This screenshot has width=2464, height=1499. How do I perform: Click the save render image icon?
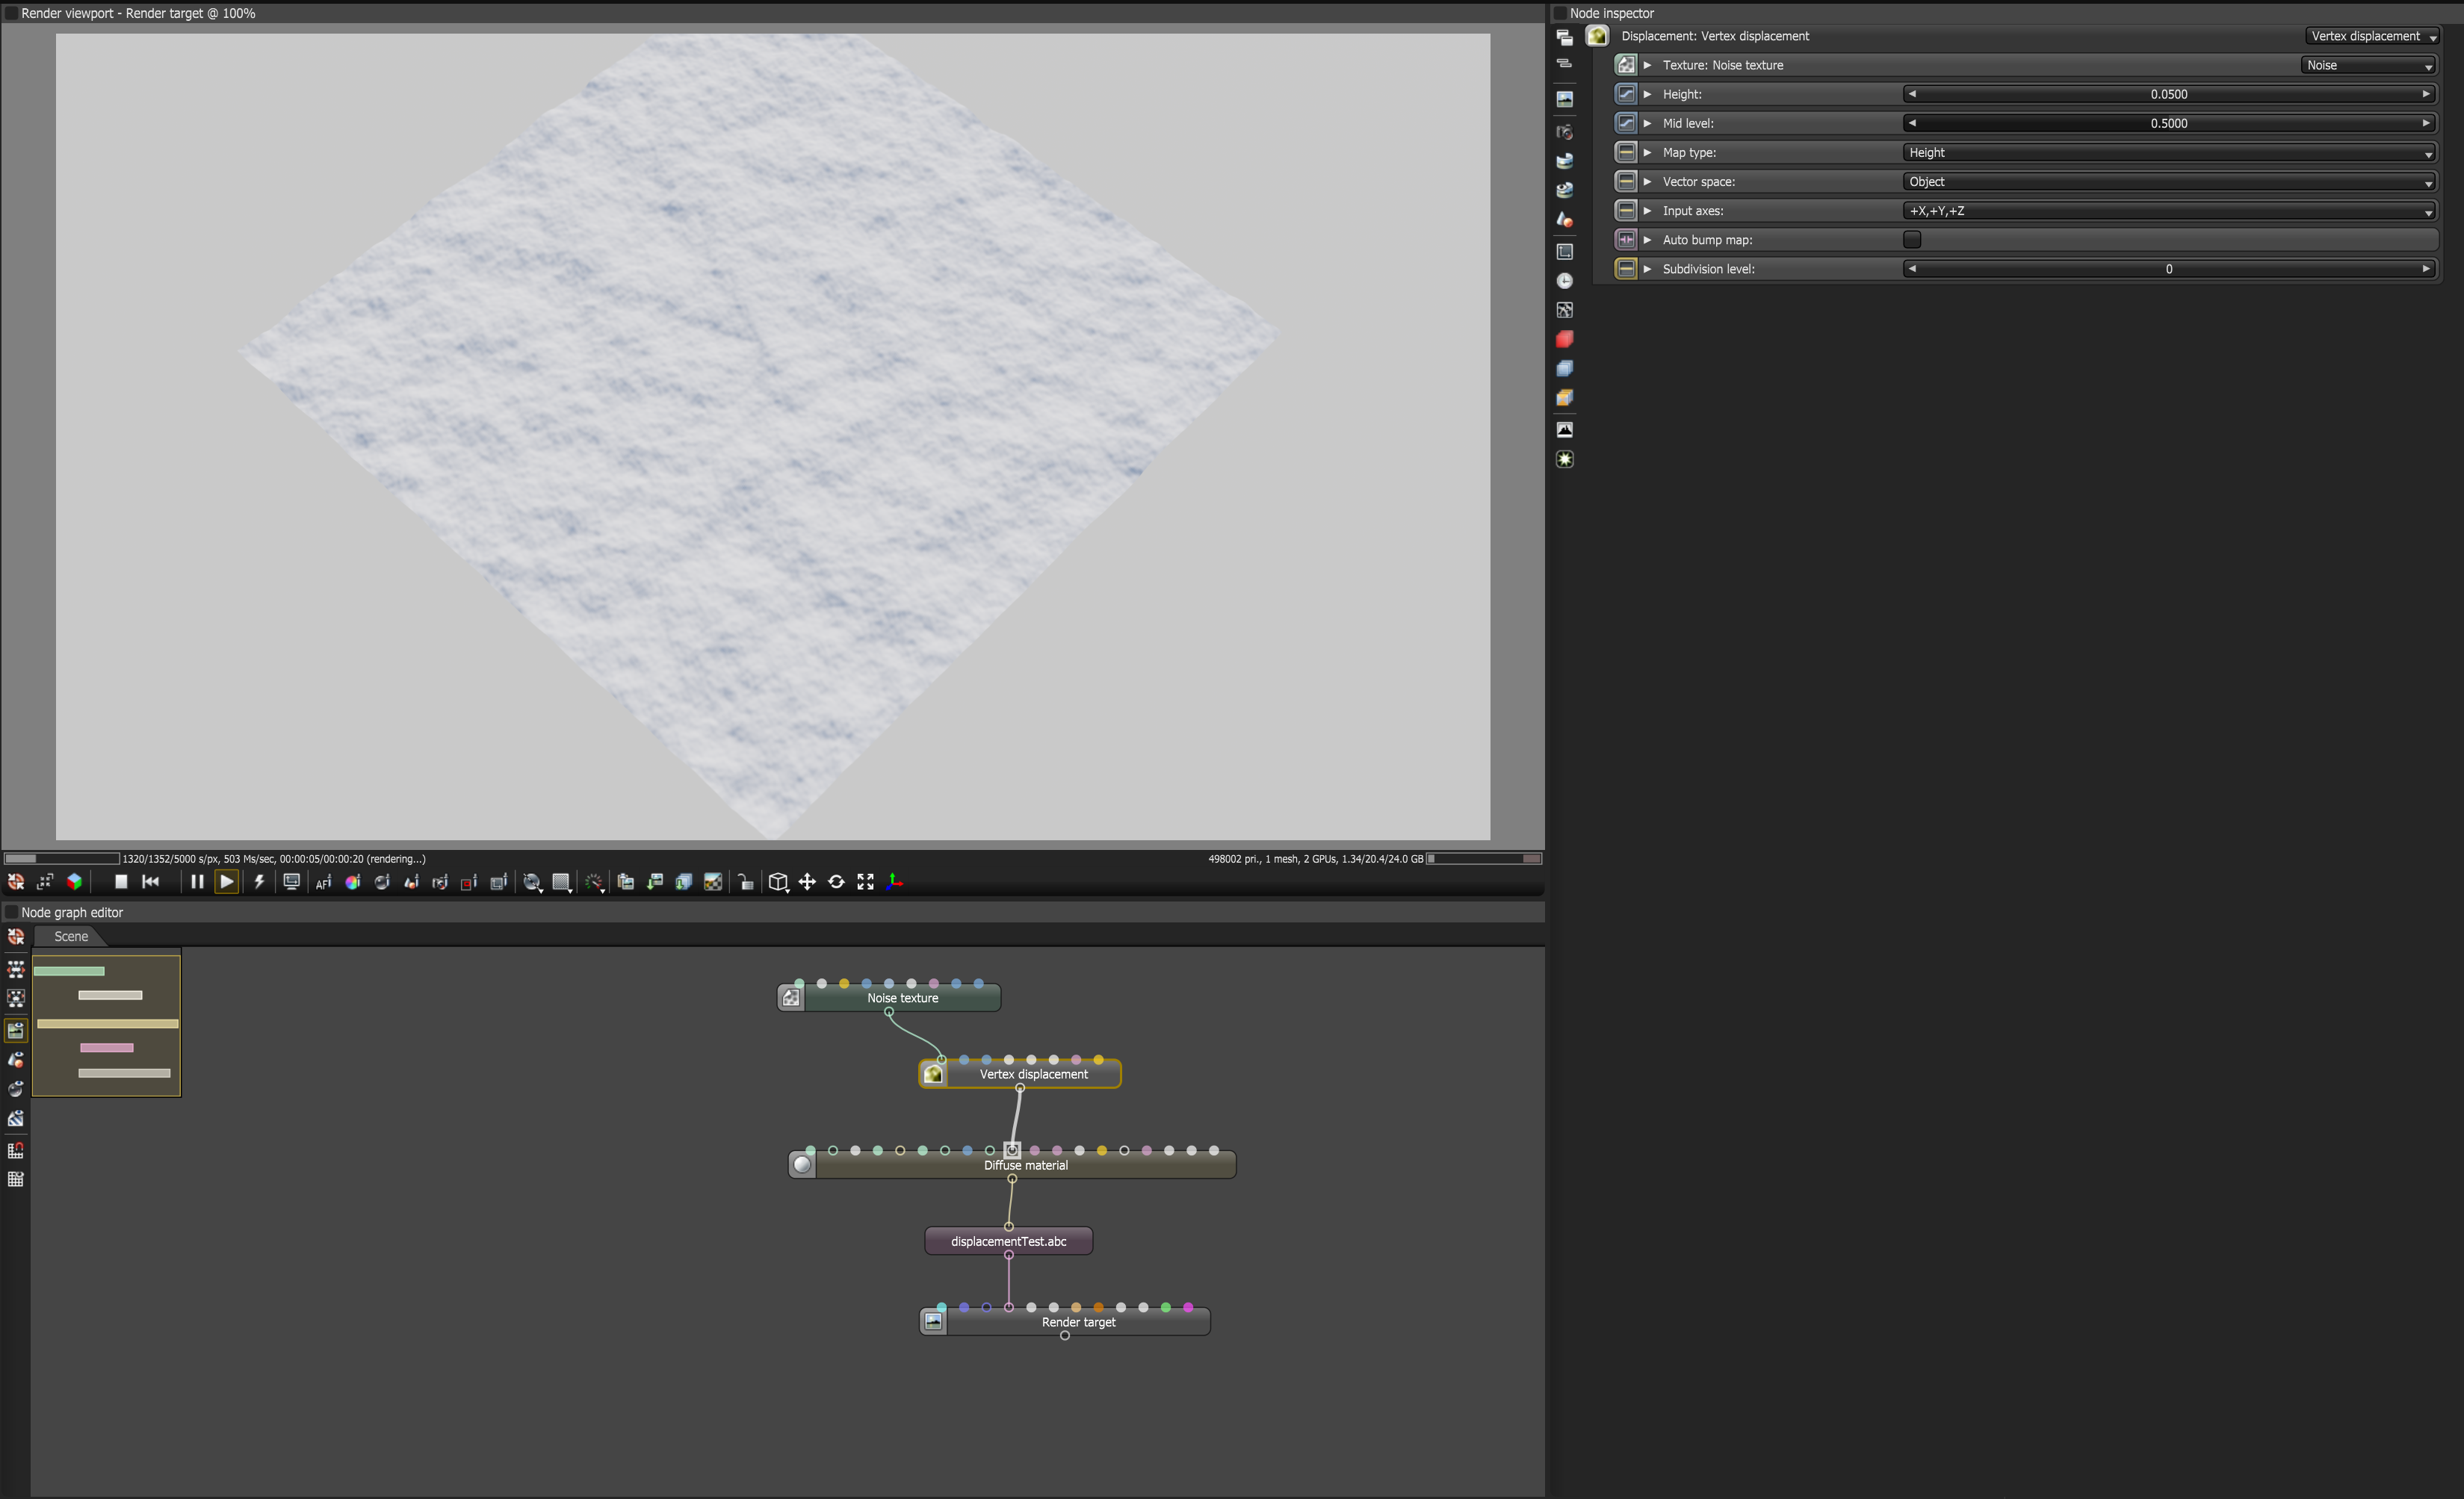(x=655, y=882)
